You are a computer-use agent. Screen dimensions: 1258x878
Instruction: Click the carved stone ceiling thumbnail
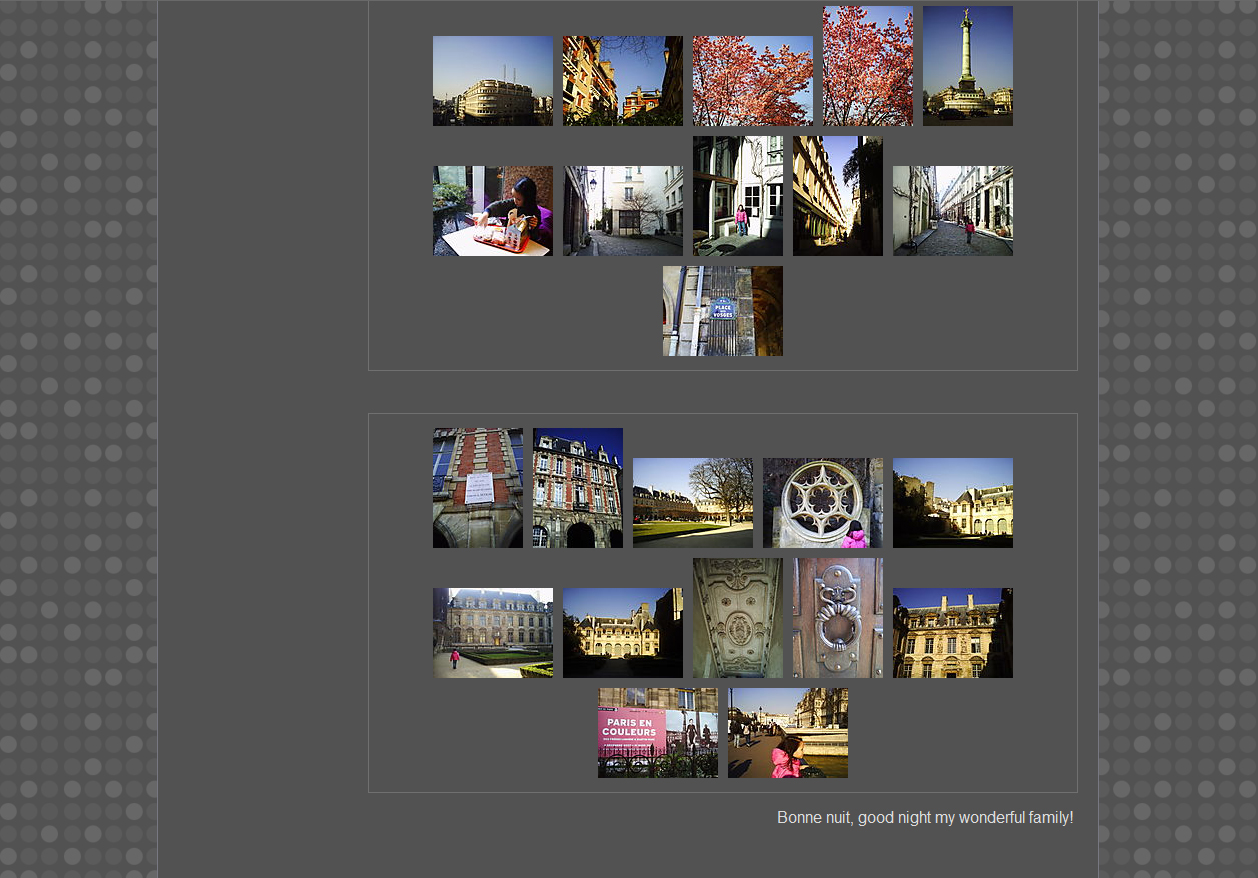click(737, 618)
